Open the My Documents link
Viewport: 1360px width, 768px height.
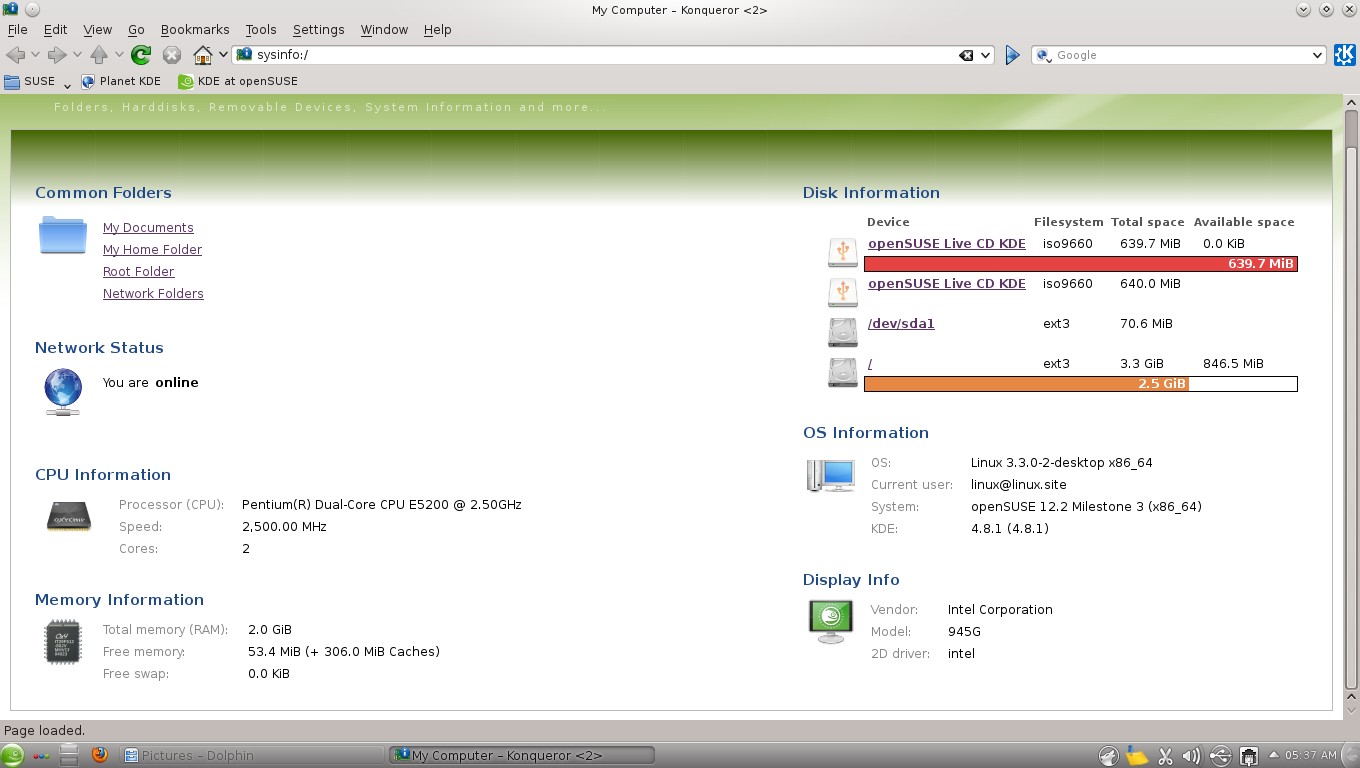tap(148, 228)
